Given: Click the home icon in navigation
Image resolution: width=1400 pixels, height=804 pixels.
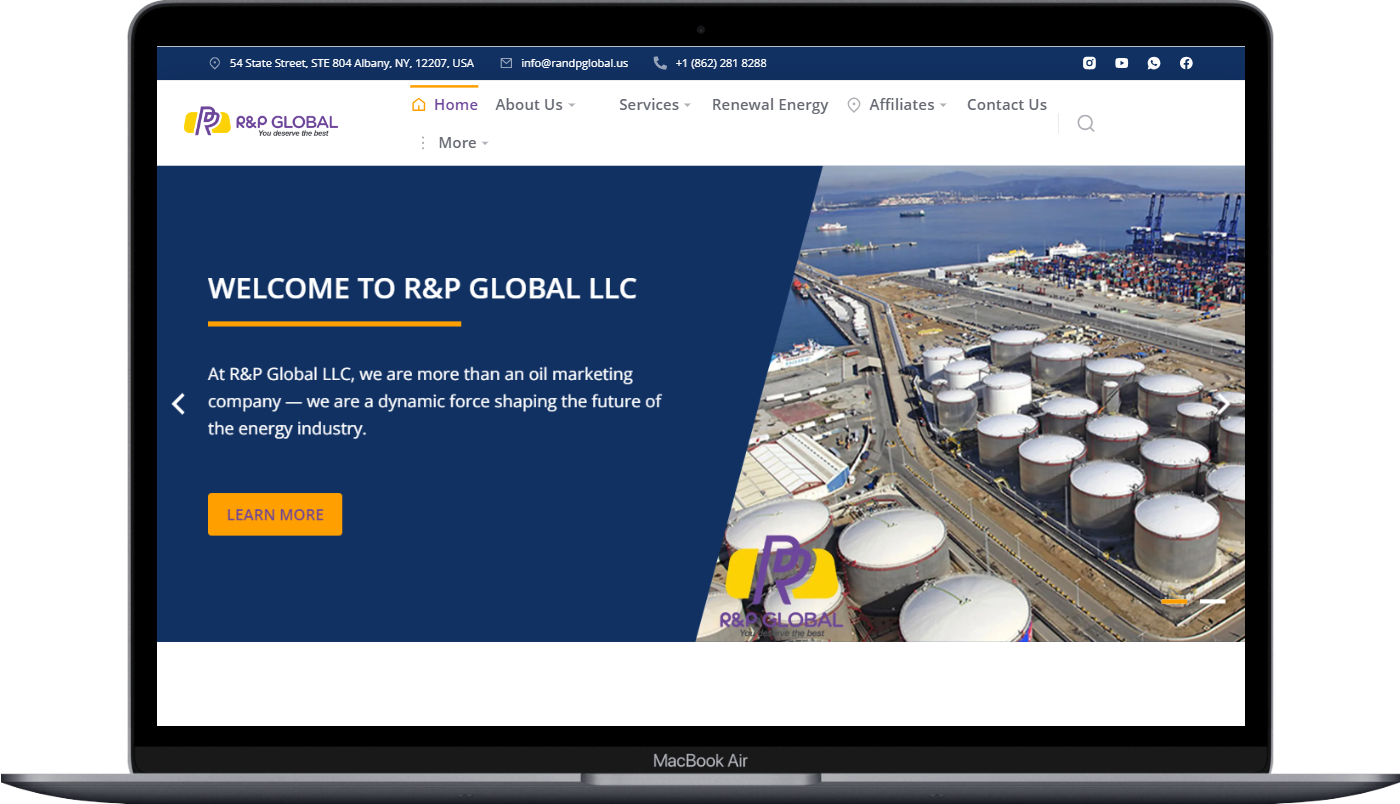Looking at the screenshot, I should (419, 105).
